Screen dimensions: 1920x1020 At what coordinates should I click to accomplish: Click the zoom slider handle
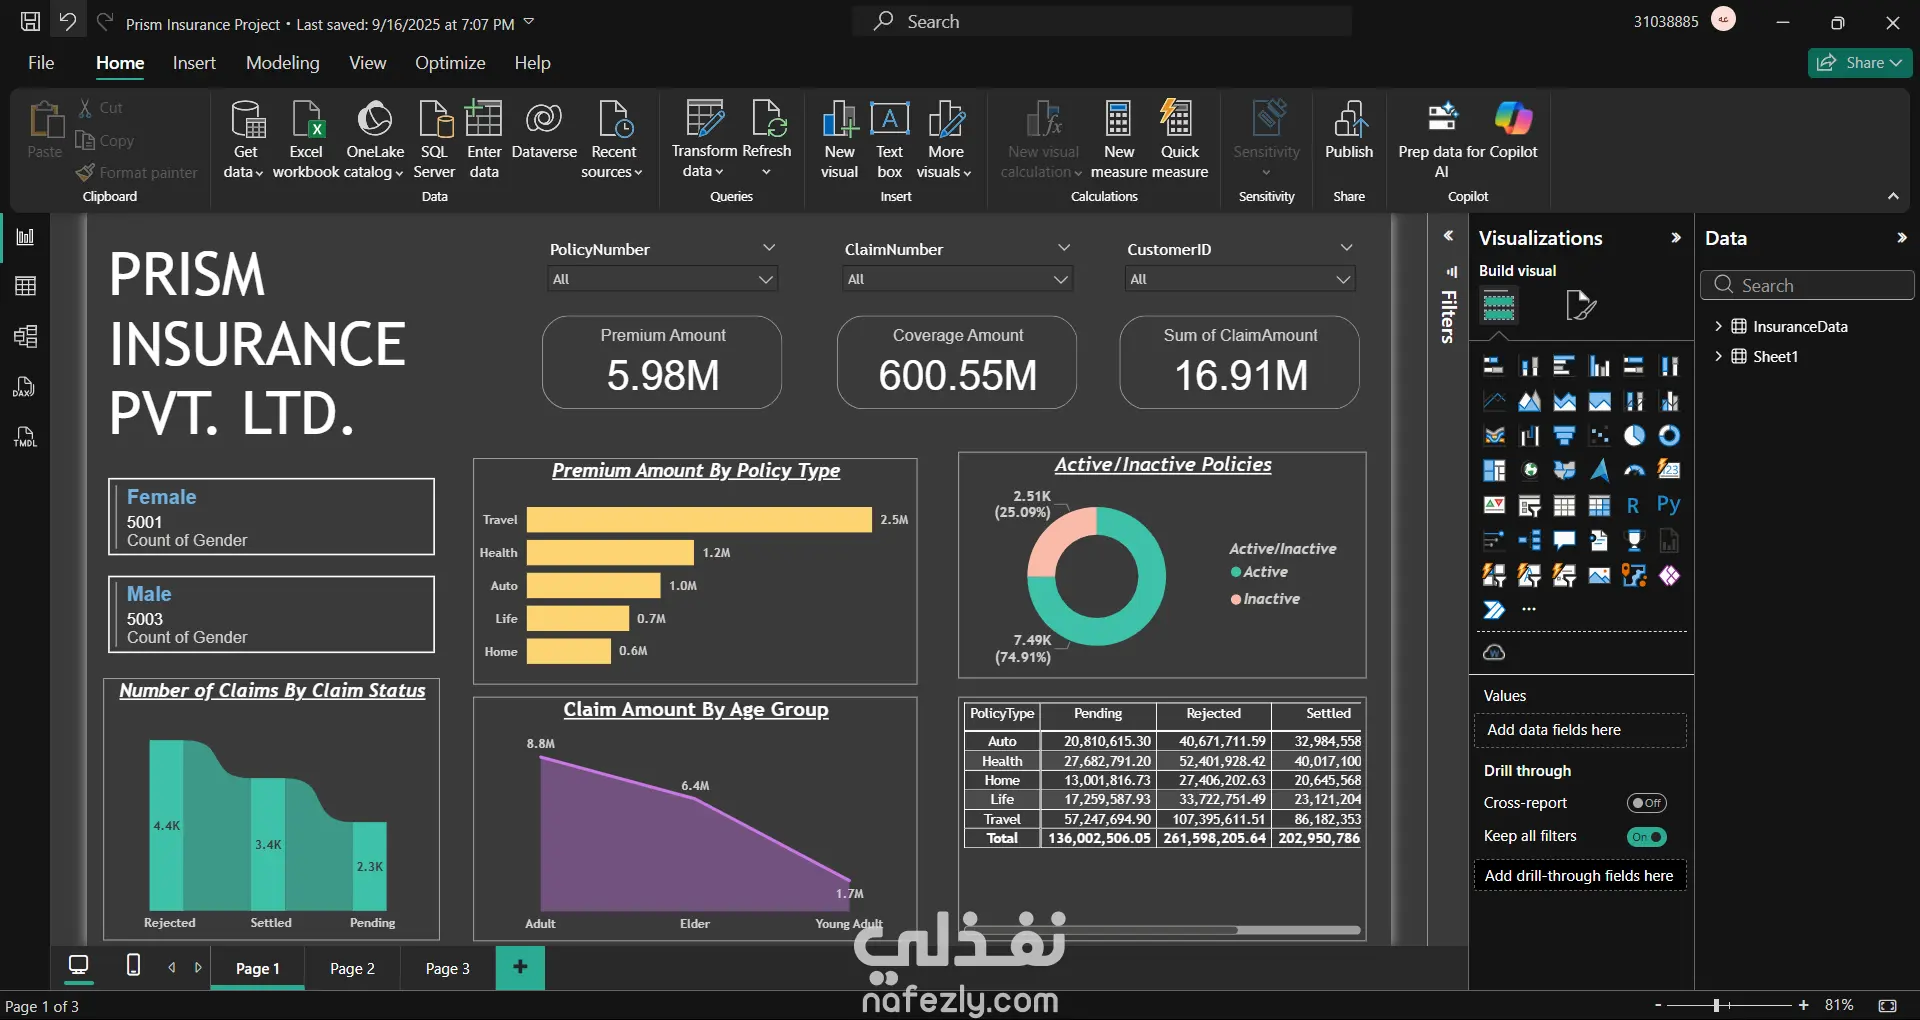tap(1716, 1005)
